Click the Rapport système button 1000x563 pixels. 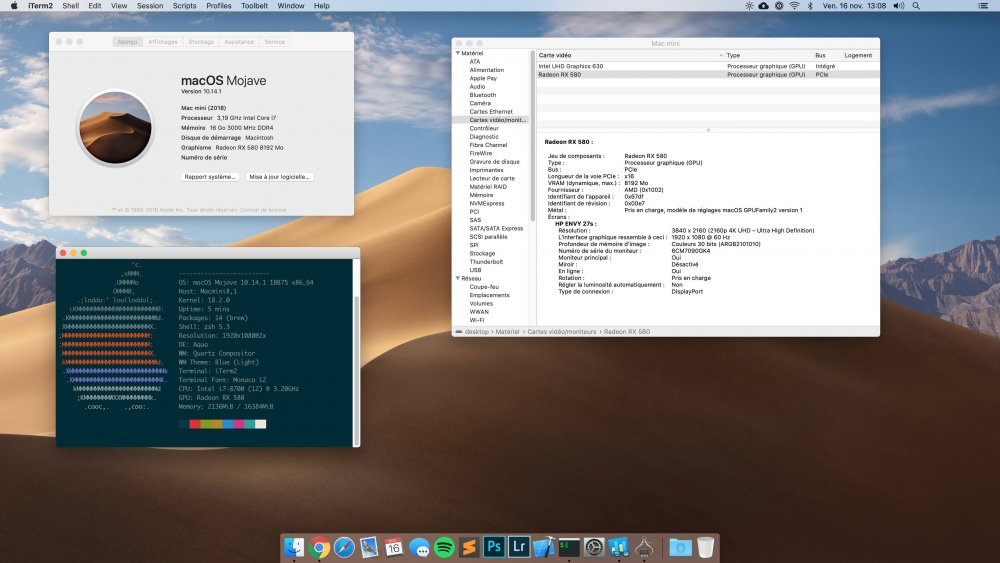(210, 177)
